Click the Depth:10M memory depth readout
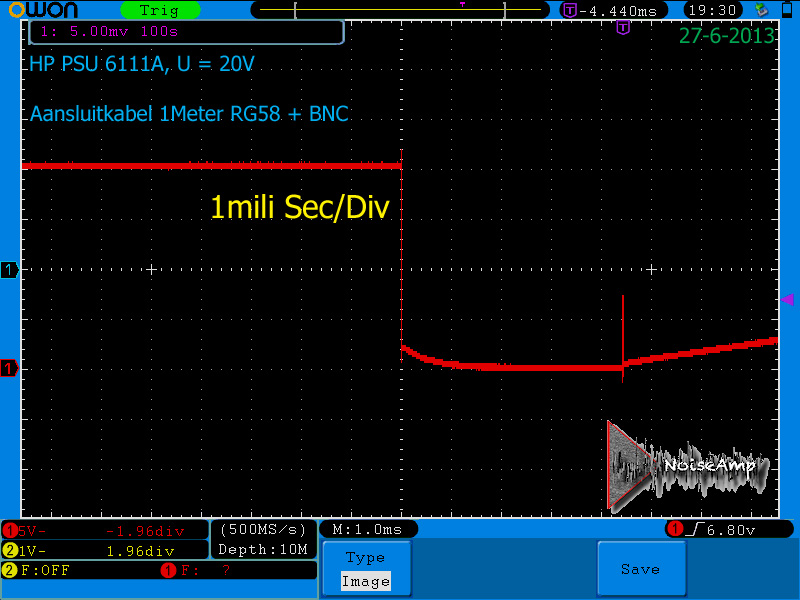The width and height of the screenshot is (800, 600). (263, 549)
